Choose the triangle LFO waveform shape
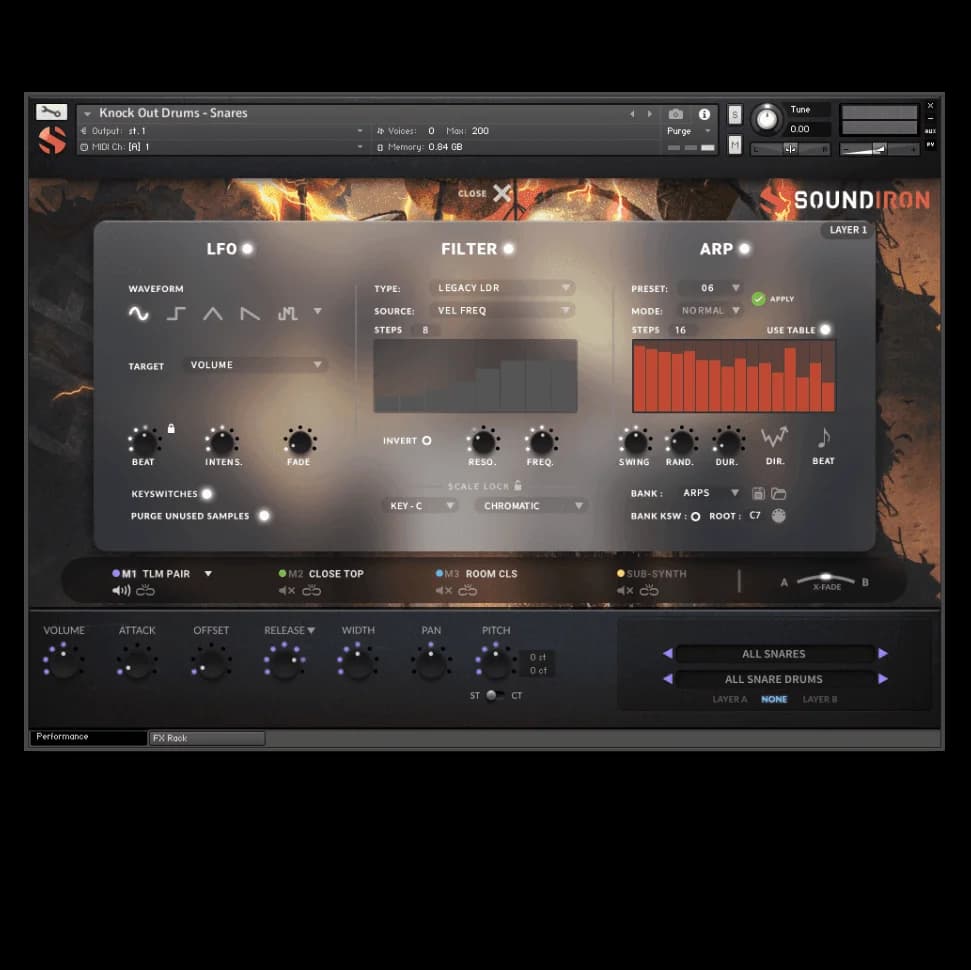 (213, 314)
